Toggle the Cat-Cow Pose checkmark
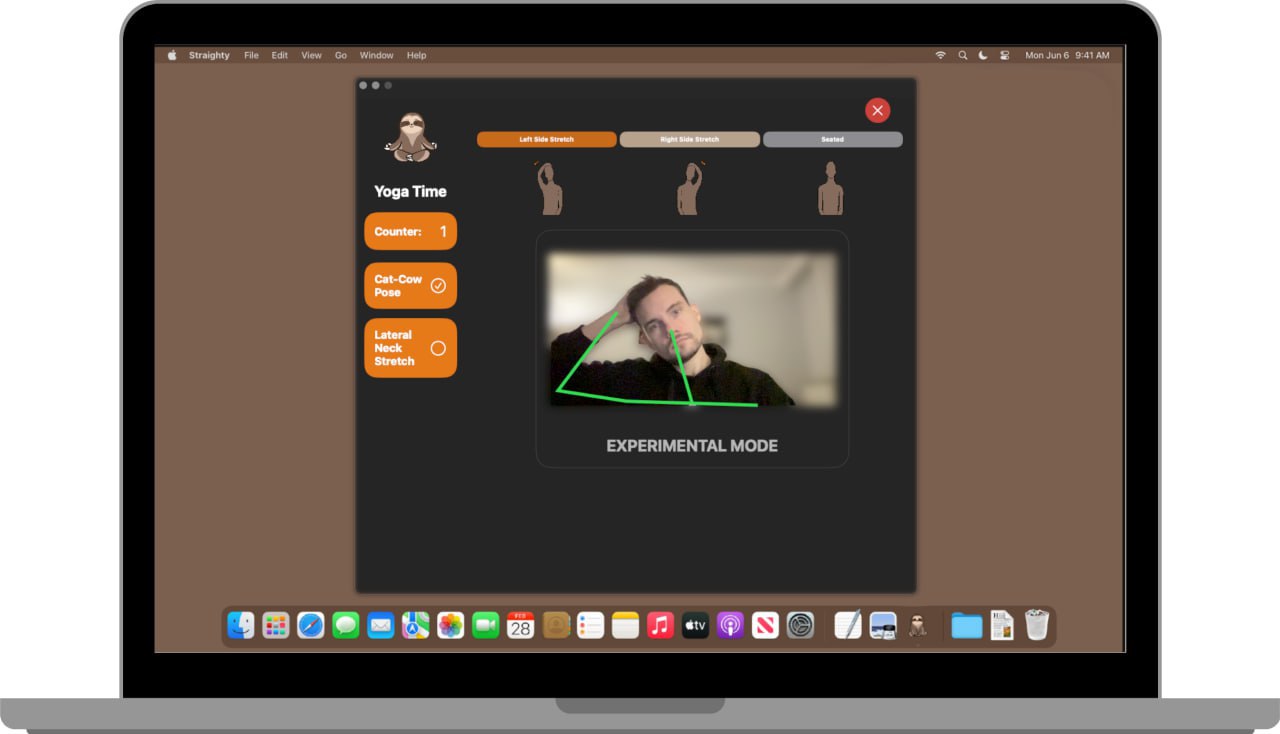Screen dimensions: 1280x734 click(x=438, y=286)
